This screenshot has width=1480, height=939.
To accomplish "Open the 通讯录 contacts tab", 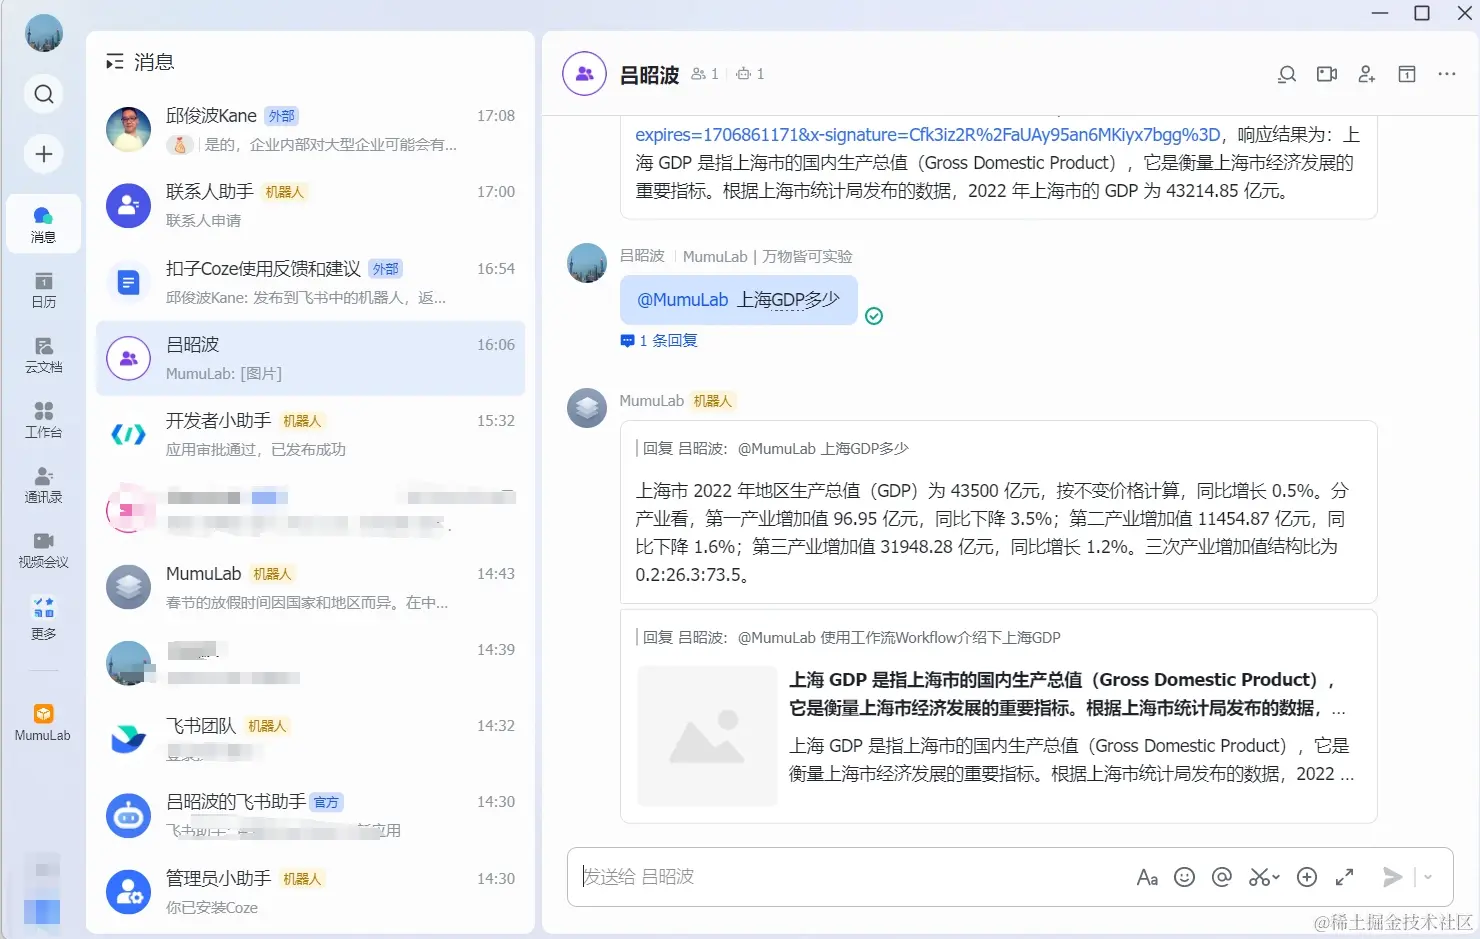I will point(43,484).
